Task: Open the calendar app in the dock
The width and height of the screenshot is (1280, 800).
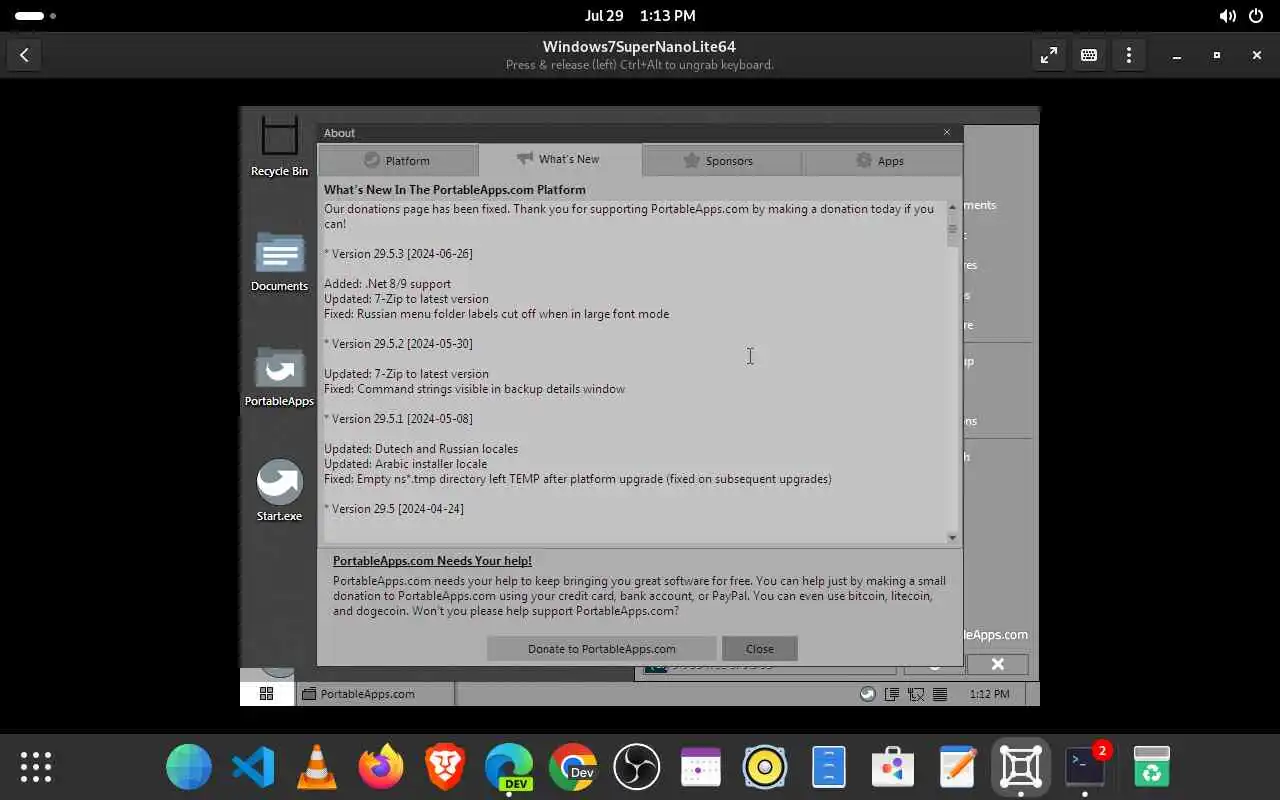Action: 701,767
